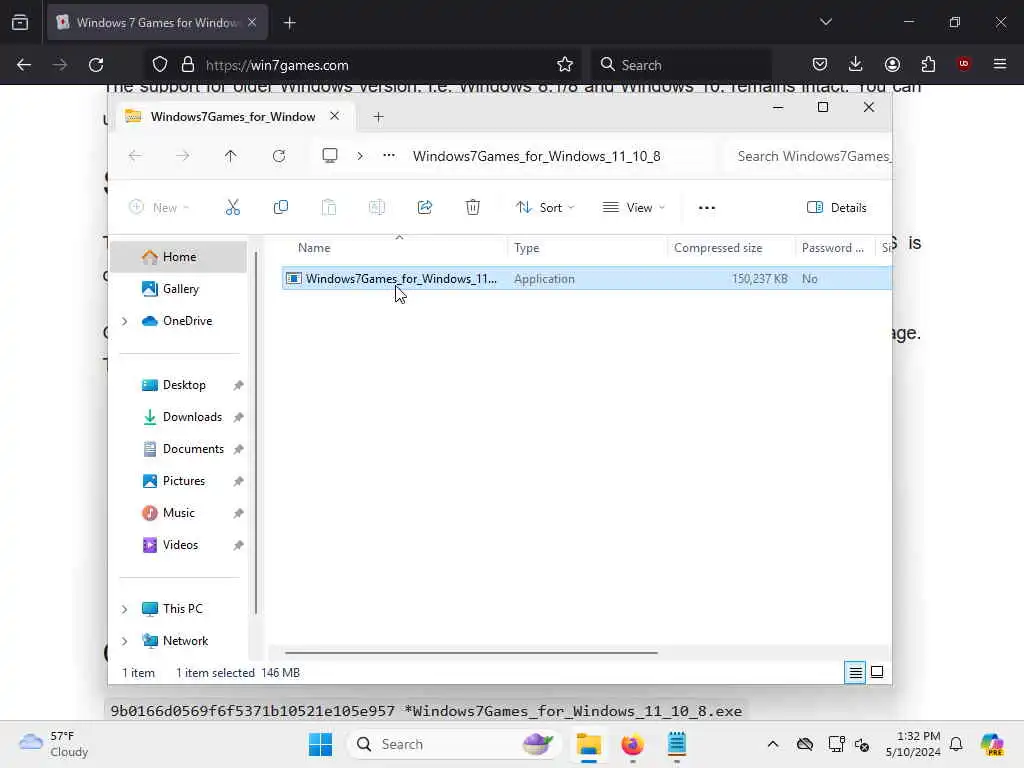This screenshot has width=1024, height=768.
Task: Go up one folder level in Explorer
Action: pyautogui.click(x=231, y=156)
